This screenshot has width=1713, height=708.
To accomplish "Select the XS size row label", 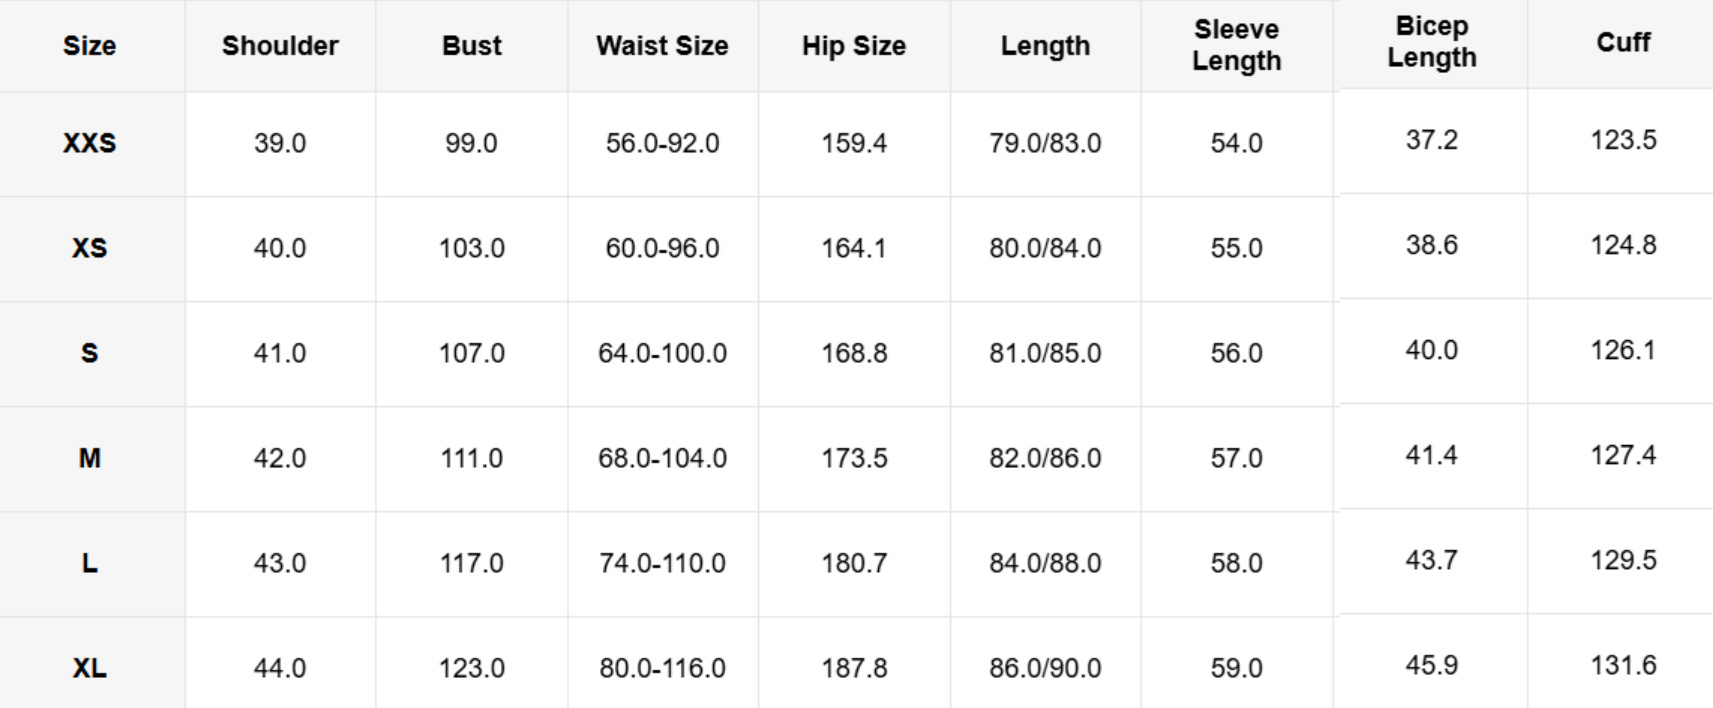I will pyautogui.click(x=89, y=248).
